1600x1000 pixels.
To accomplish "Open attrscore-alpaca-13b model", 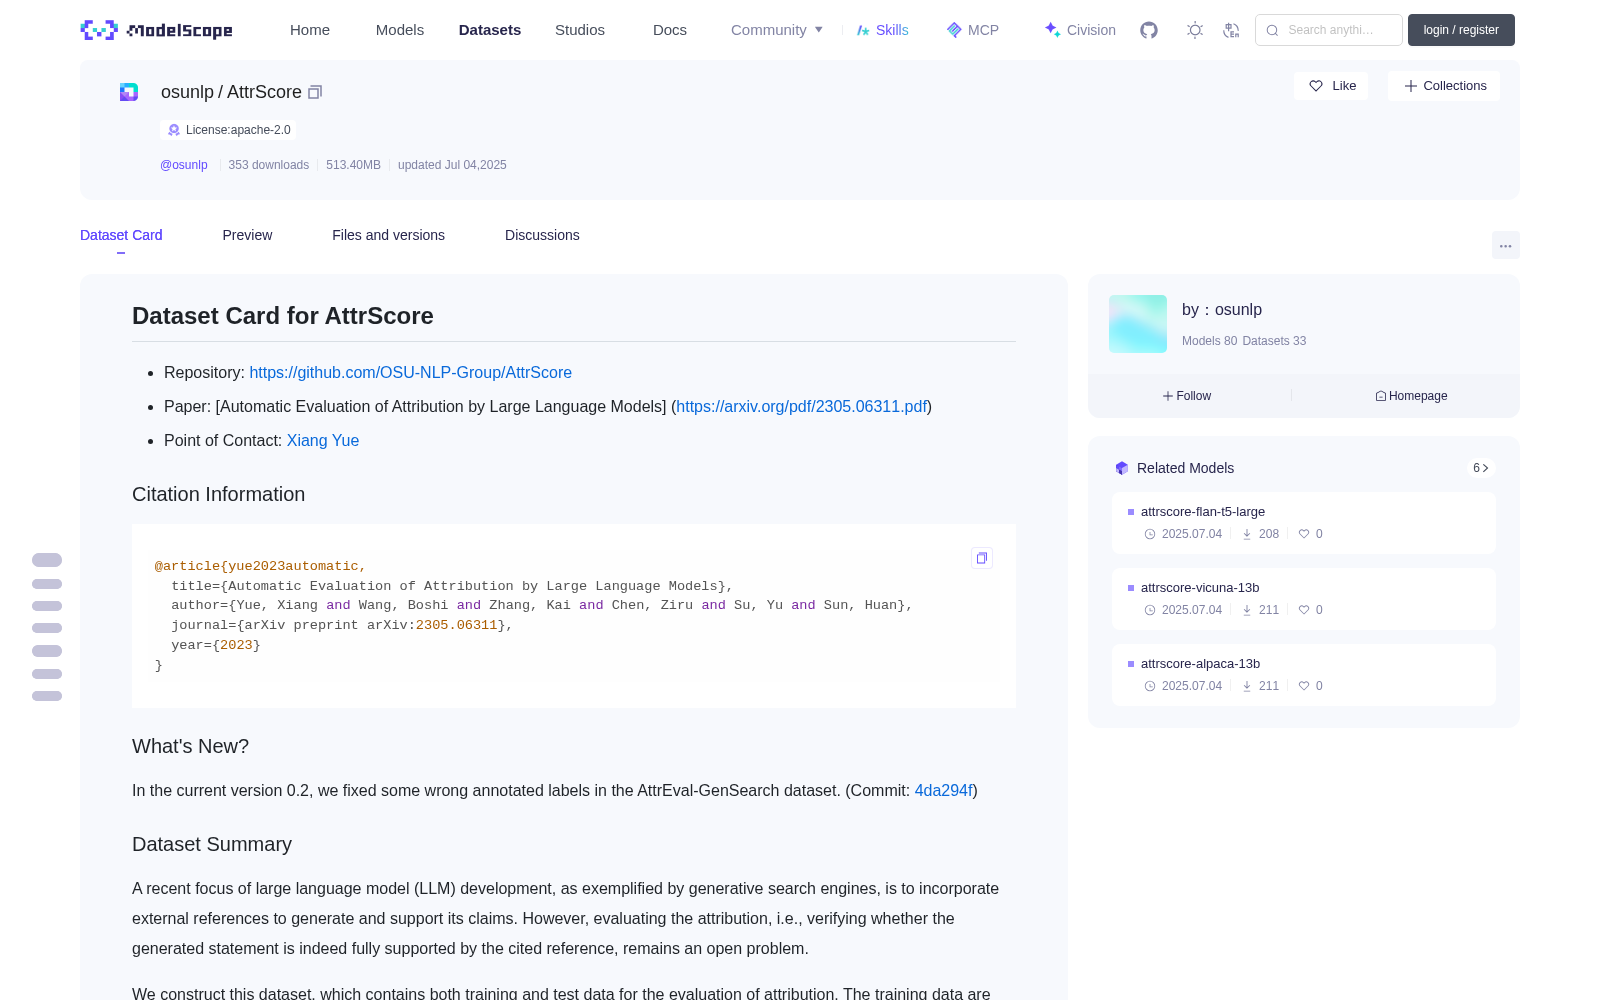I will (x=1304, y=675).
